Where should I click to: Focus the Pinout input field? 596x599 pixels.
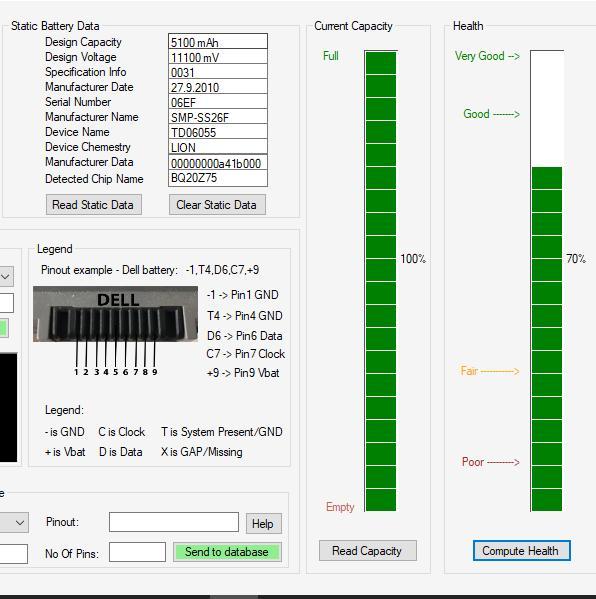(x=174, y=522)
